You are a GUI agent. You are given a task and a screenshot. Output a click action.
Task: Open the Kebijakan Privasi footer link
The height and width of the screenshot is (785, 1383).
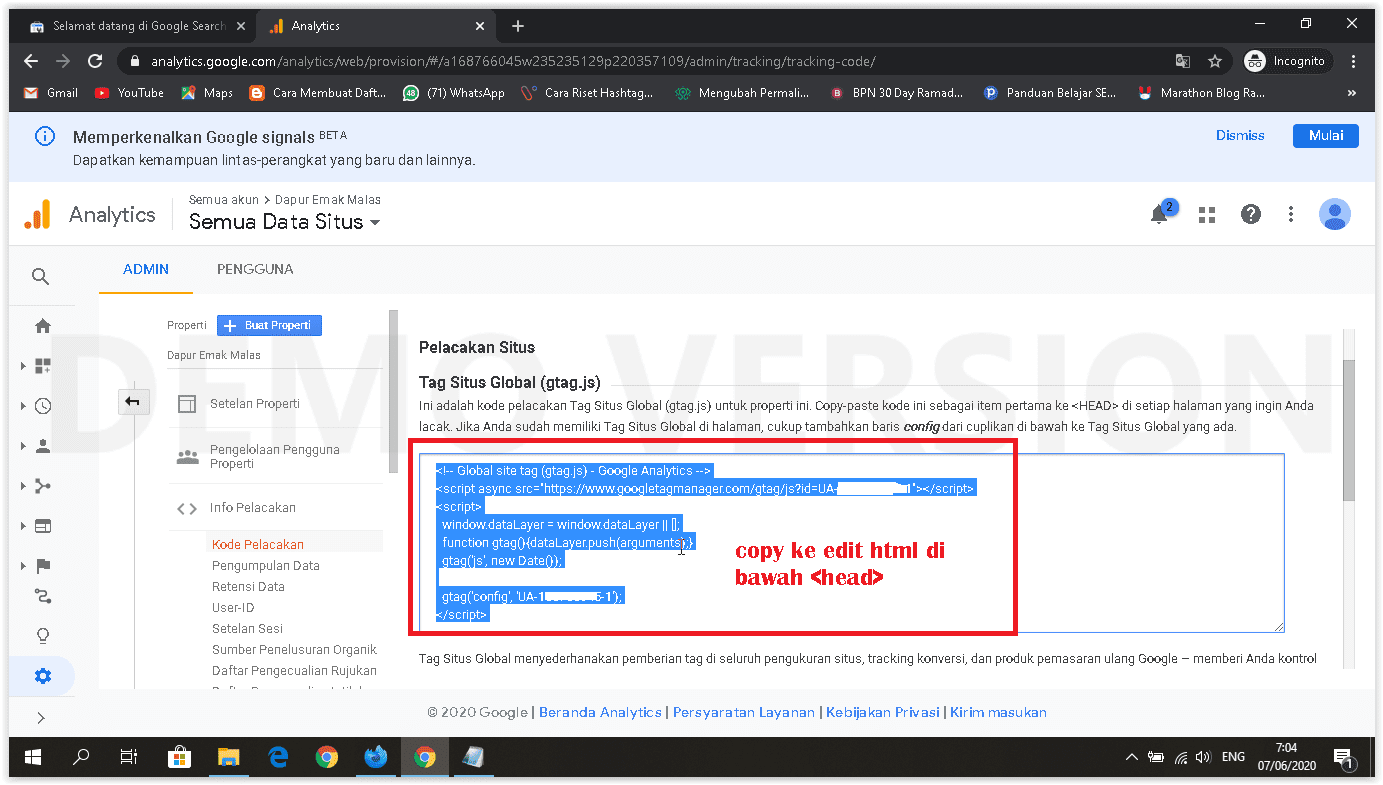883,712
